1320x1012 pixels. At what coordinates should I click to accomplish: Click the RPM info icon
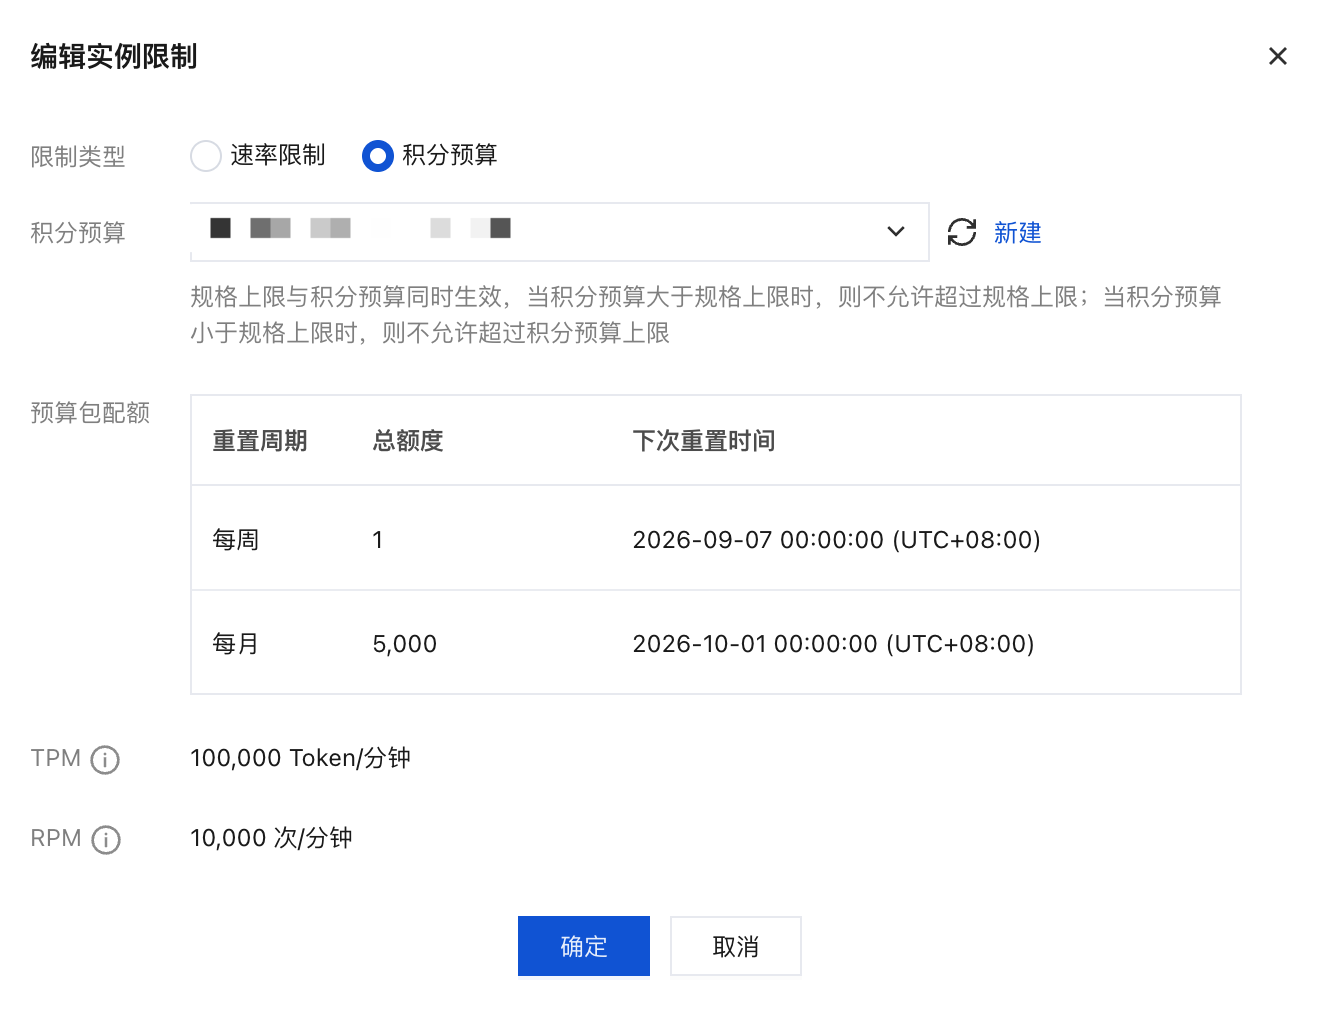pos(106,840)
